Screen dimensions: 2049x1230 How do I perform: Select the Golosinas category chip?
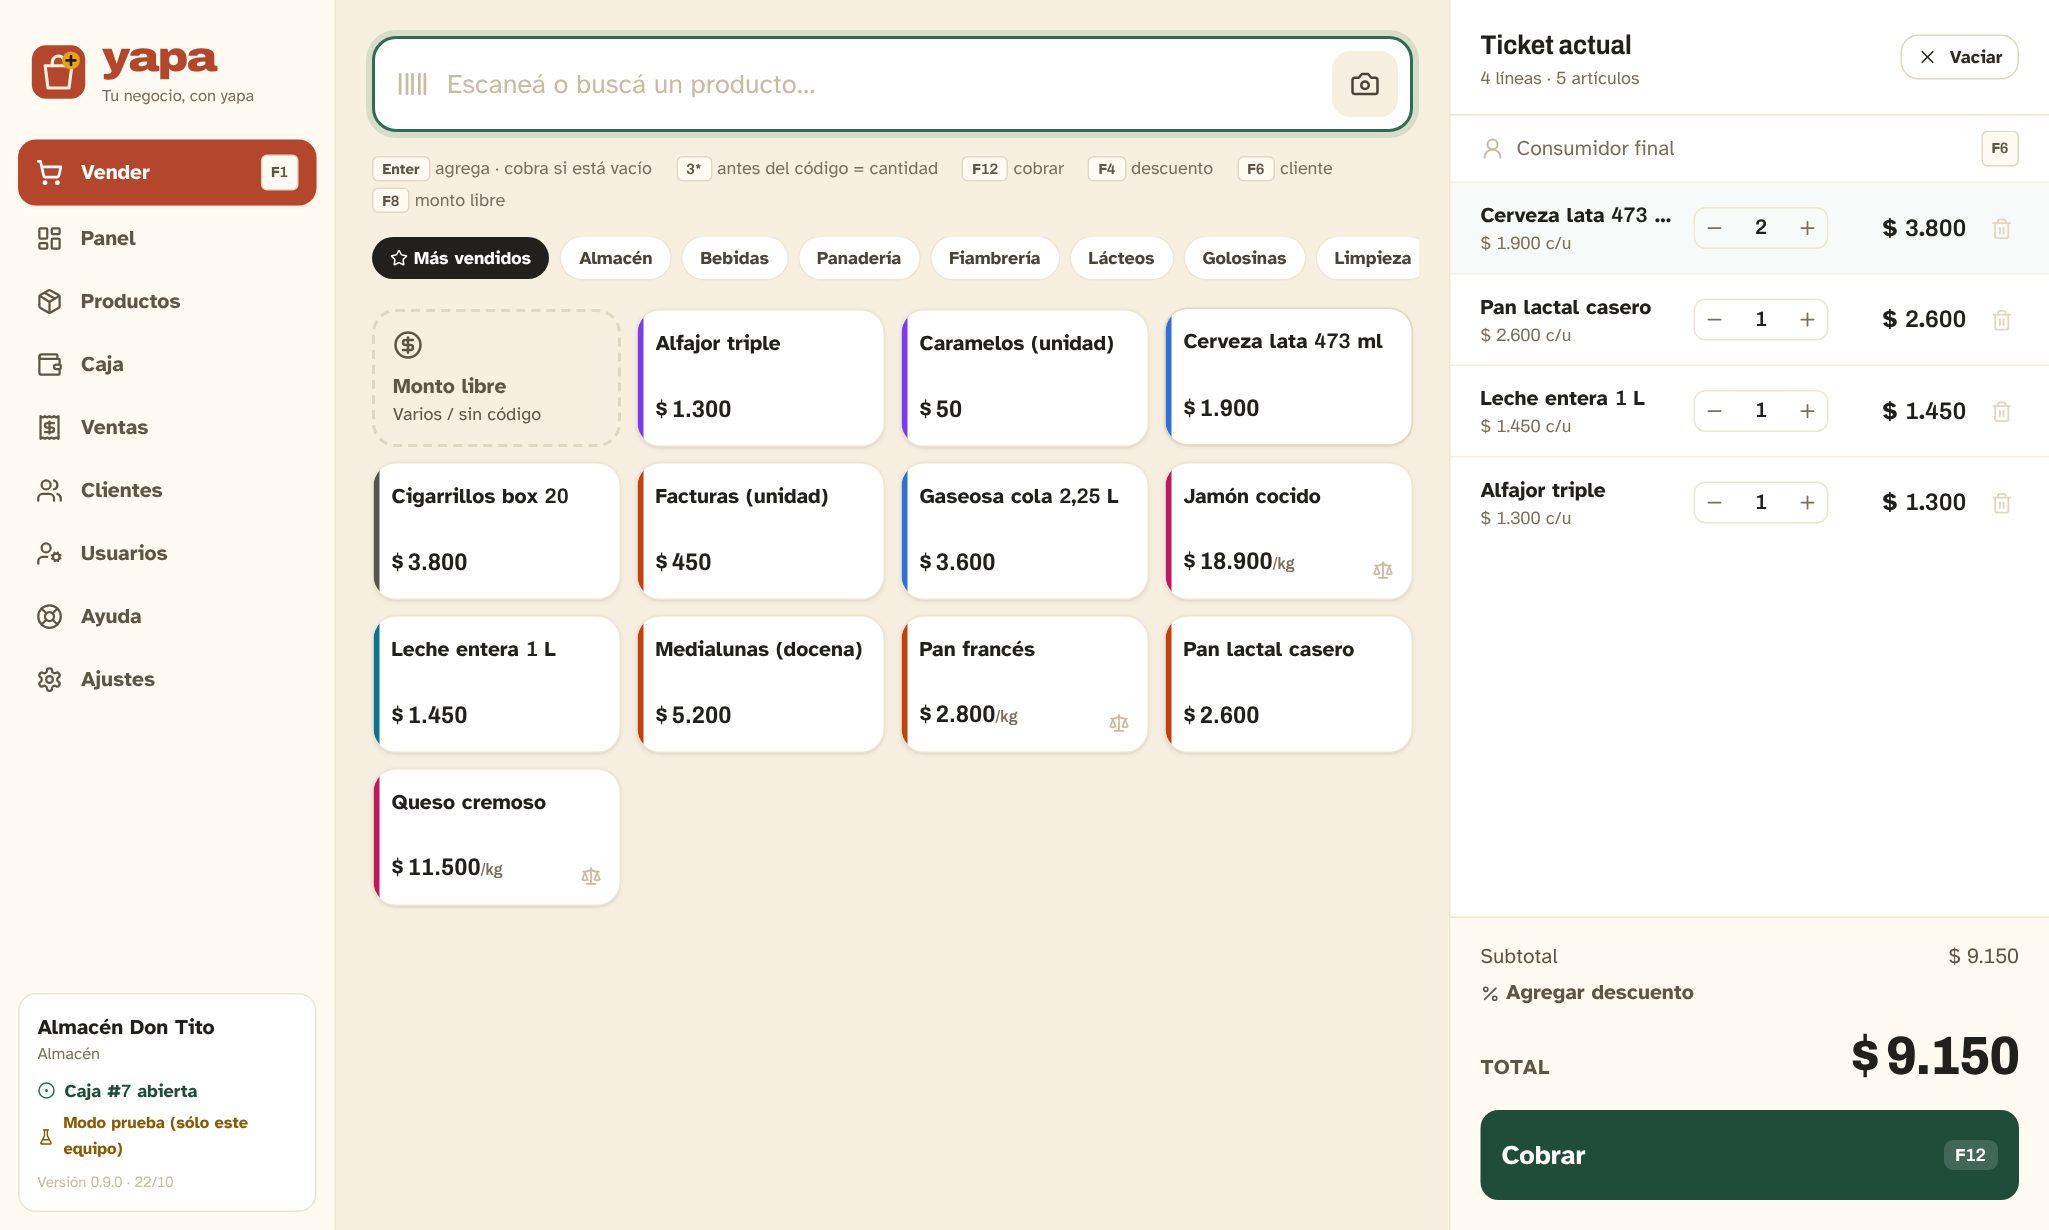pos(1244,258)
